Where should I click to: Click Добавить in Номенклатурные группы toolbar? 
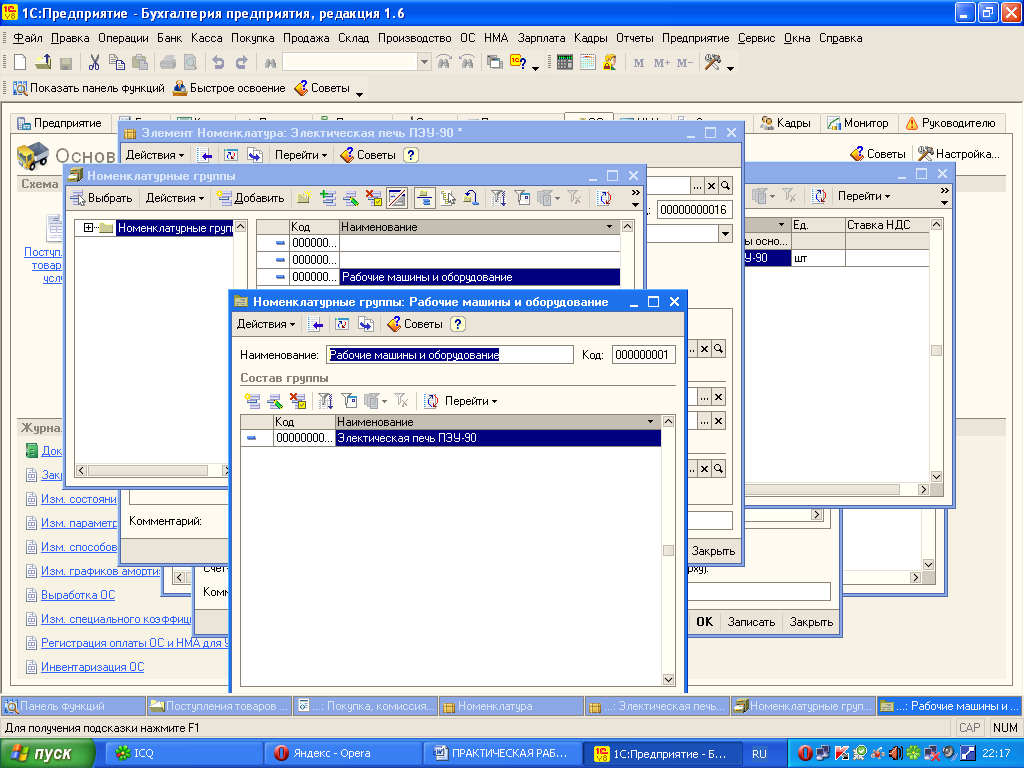point(251,198)
